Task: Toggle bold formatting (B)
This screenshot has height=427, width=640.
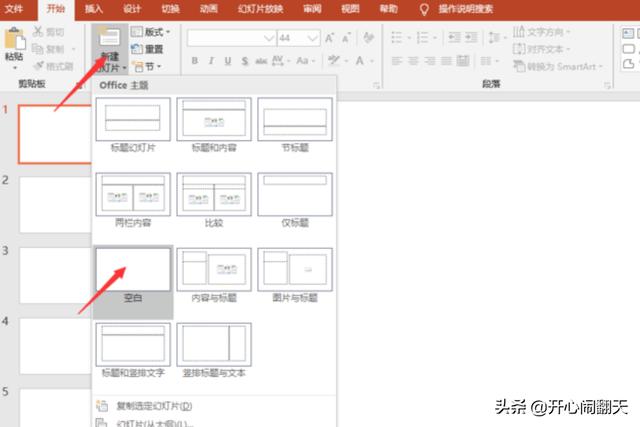Action: [194, 61]
